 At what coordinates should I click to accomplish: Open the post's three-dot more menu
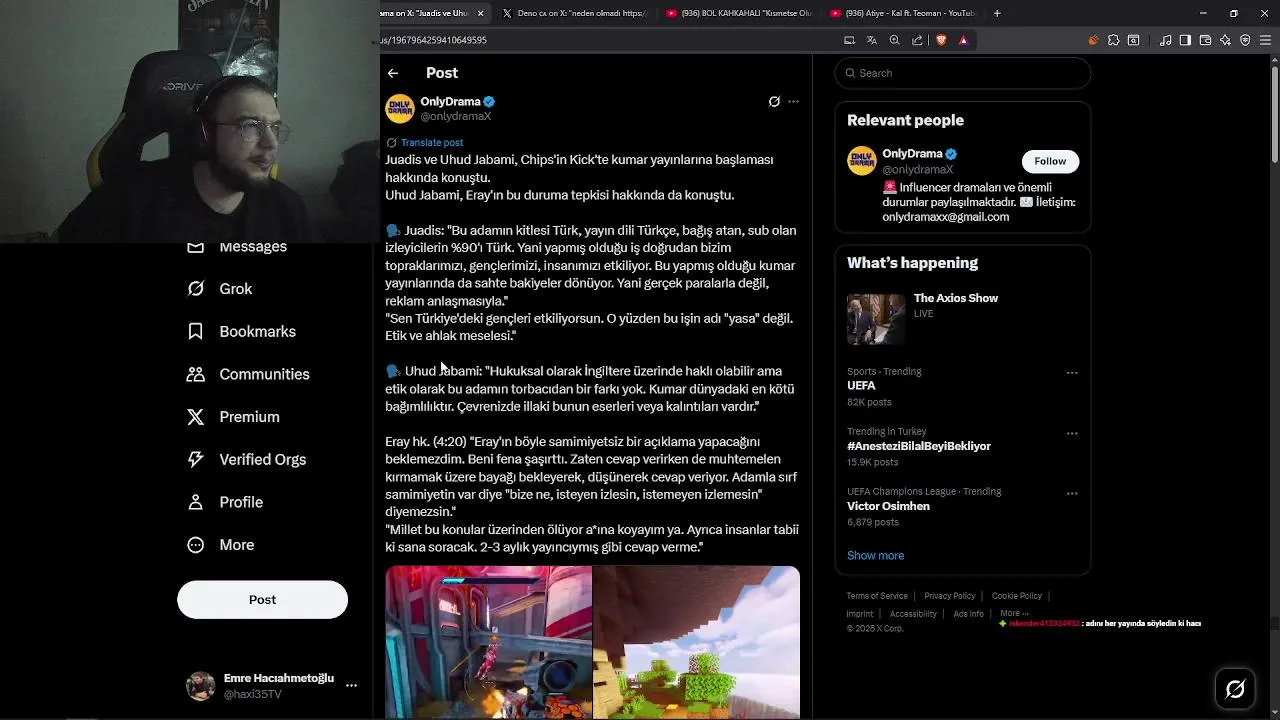tap(794, 102)
